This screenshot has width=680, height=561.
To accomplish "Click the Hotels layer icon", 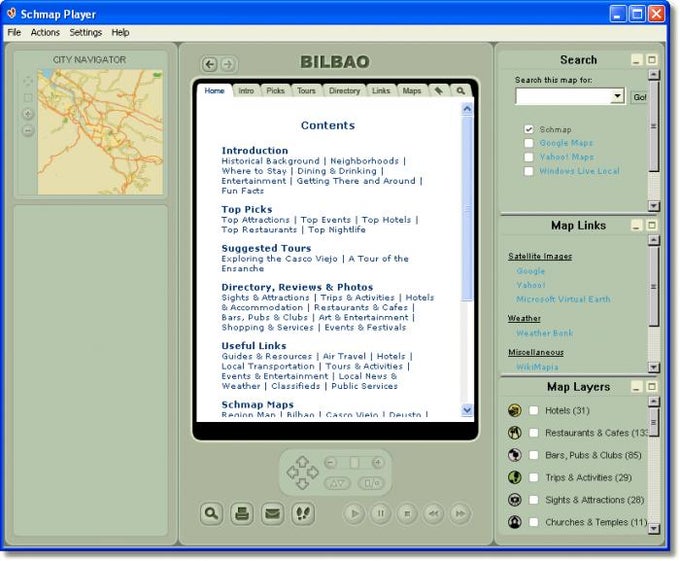I will click(514, 410).
